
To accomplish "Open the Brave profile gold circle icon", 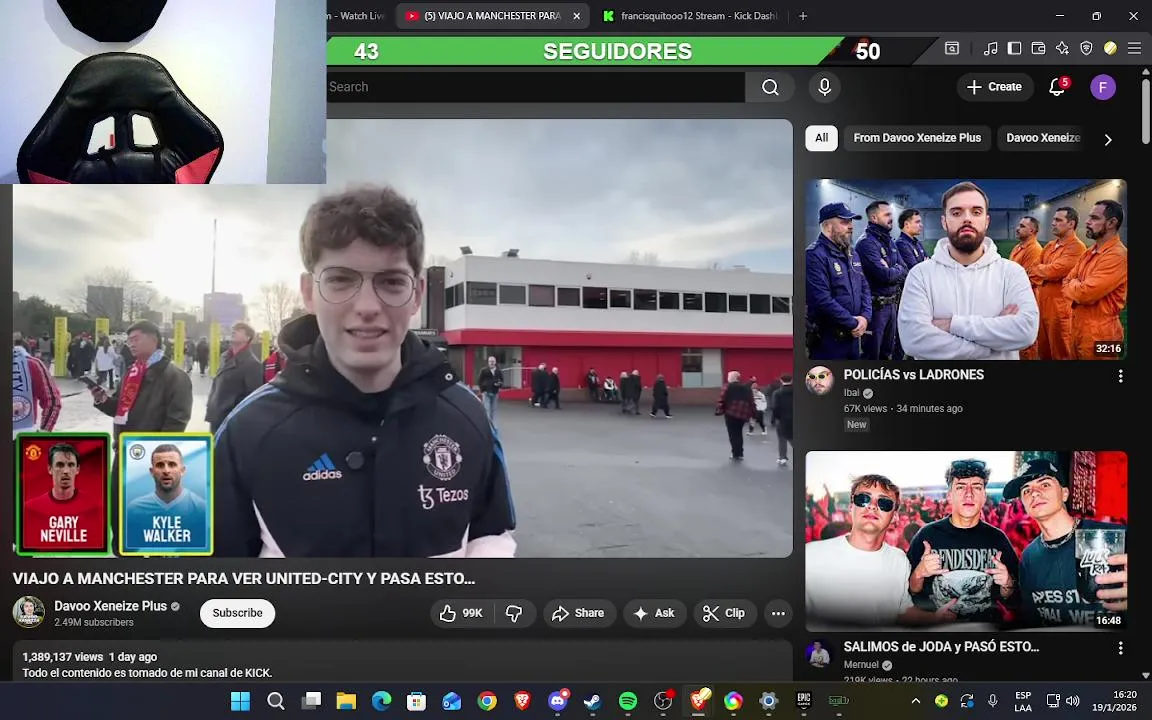I will click(1110, 48).
